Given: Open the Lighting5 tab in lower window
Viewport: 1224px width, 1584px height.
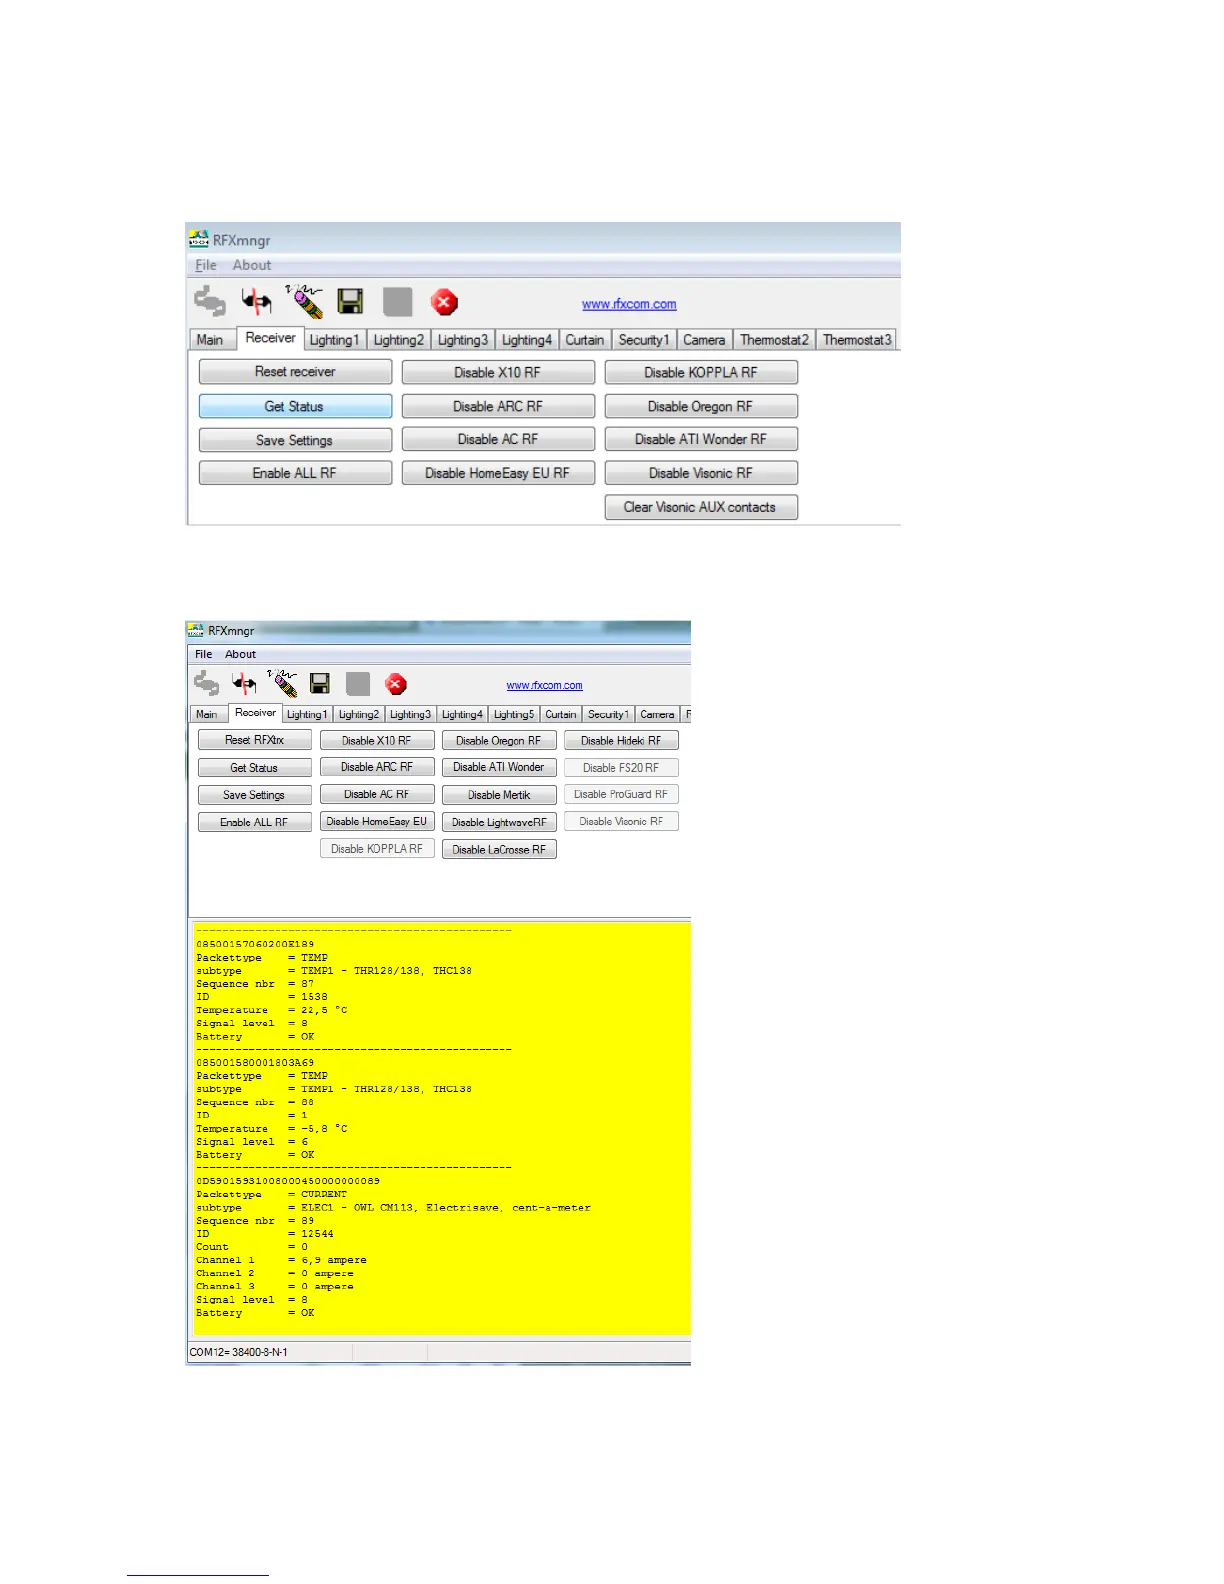Looking at the screenshot, I should 514,714.
